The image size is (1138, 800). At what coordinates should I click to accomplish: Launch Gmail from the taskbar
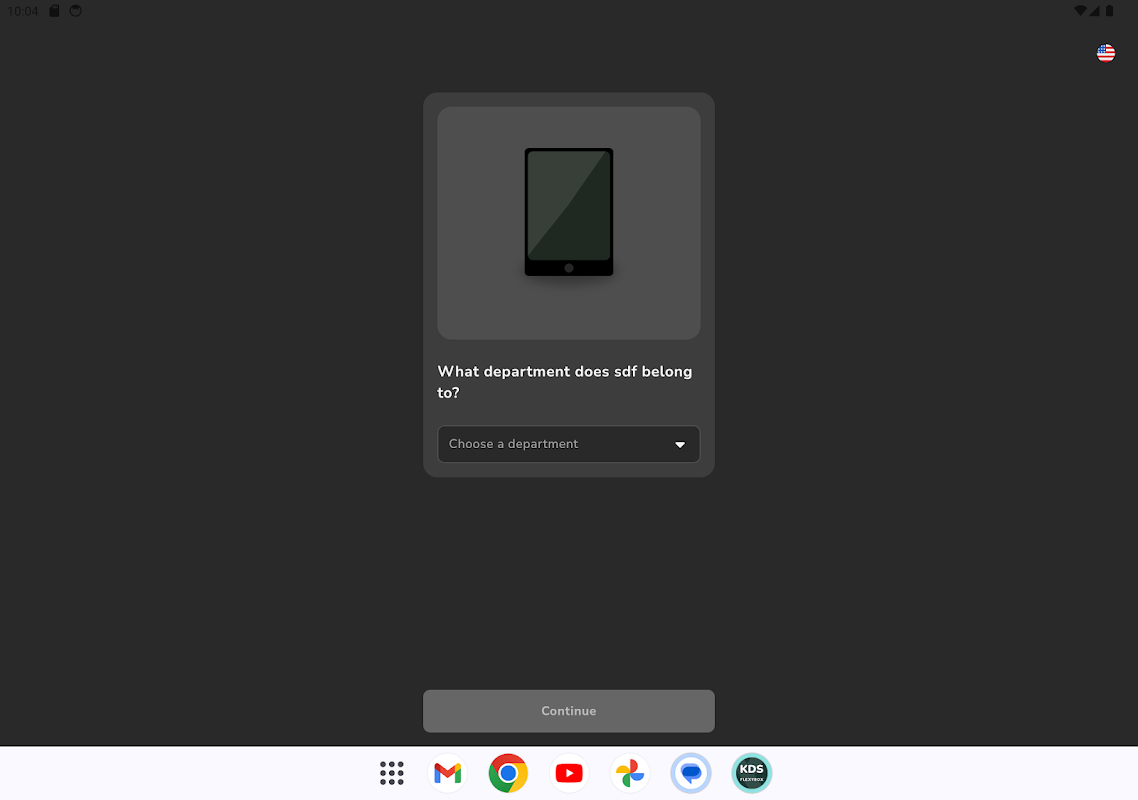point(447,773)
